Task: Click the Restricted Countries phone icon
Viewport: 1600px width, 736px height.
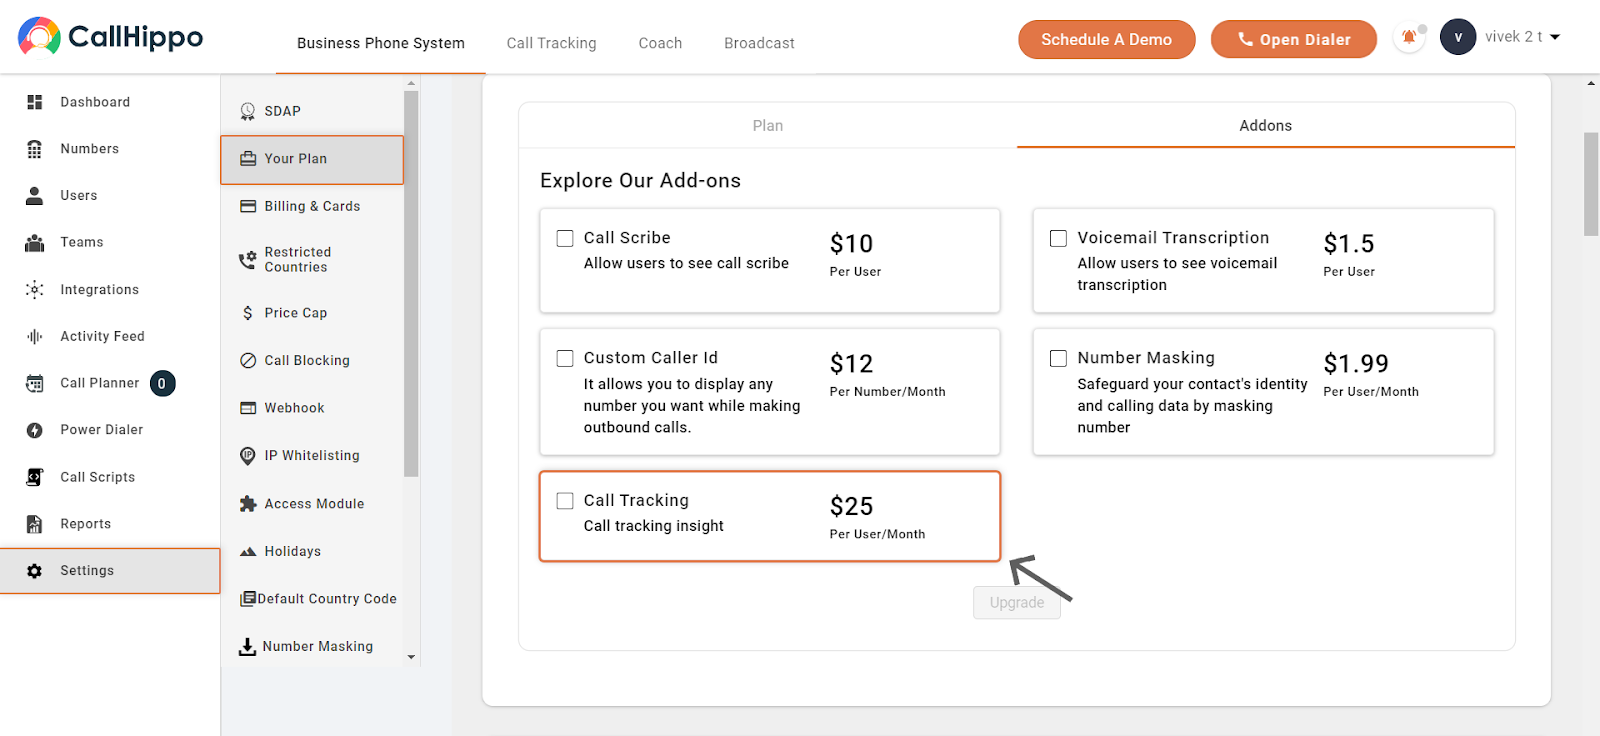Action: (248, 260)
